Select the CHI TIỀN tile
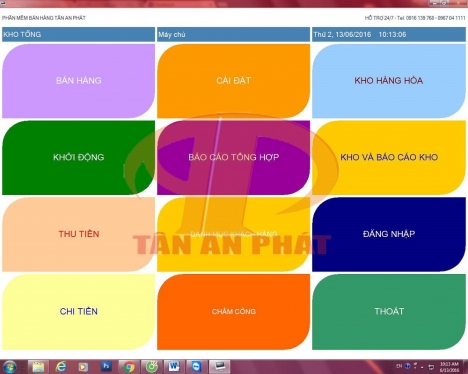The image size is (468, 374). pos(78,312)
